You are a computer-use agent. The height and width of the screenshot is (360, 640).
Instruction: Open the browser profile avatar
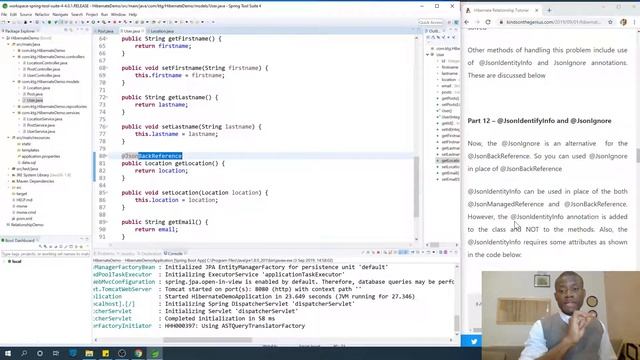tap(623, 22)
